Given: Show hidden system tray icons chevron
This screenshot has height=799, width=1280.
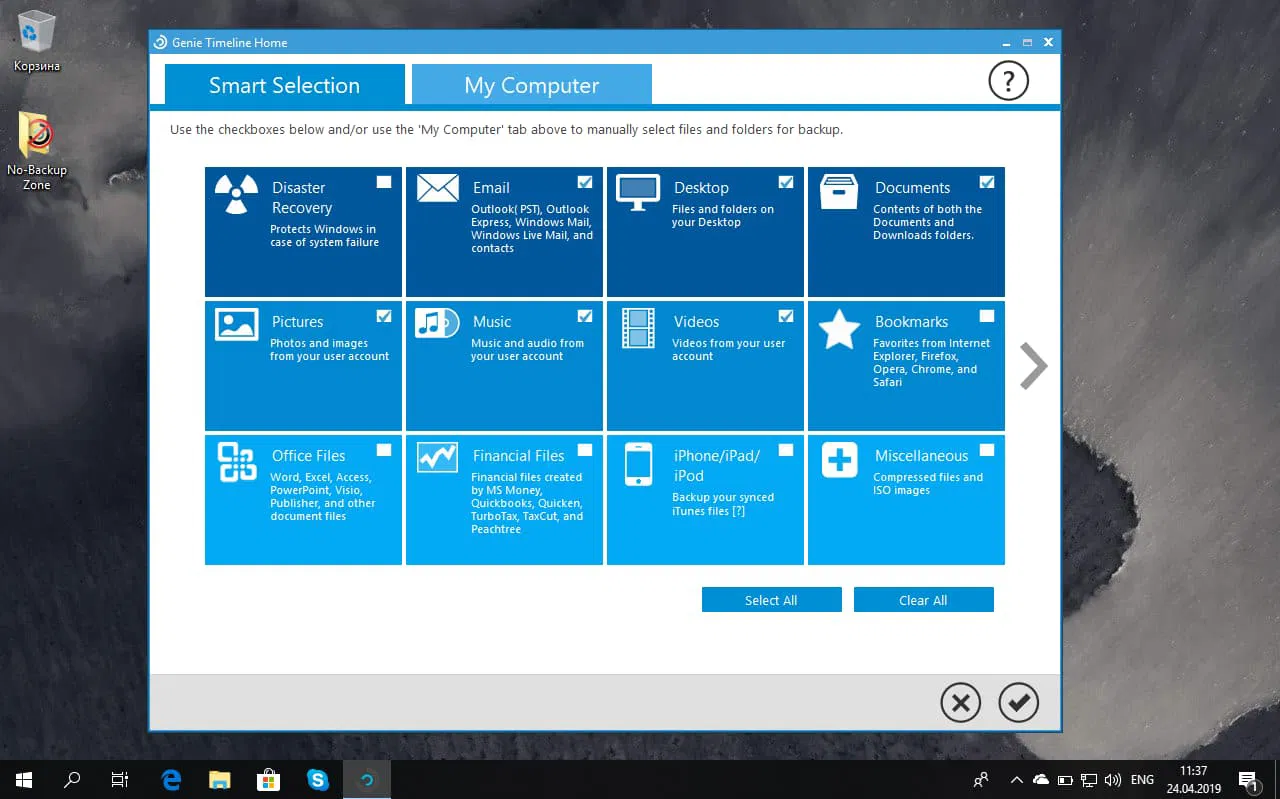Looking at the screenshot, I should click(x=1017, y=779).
